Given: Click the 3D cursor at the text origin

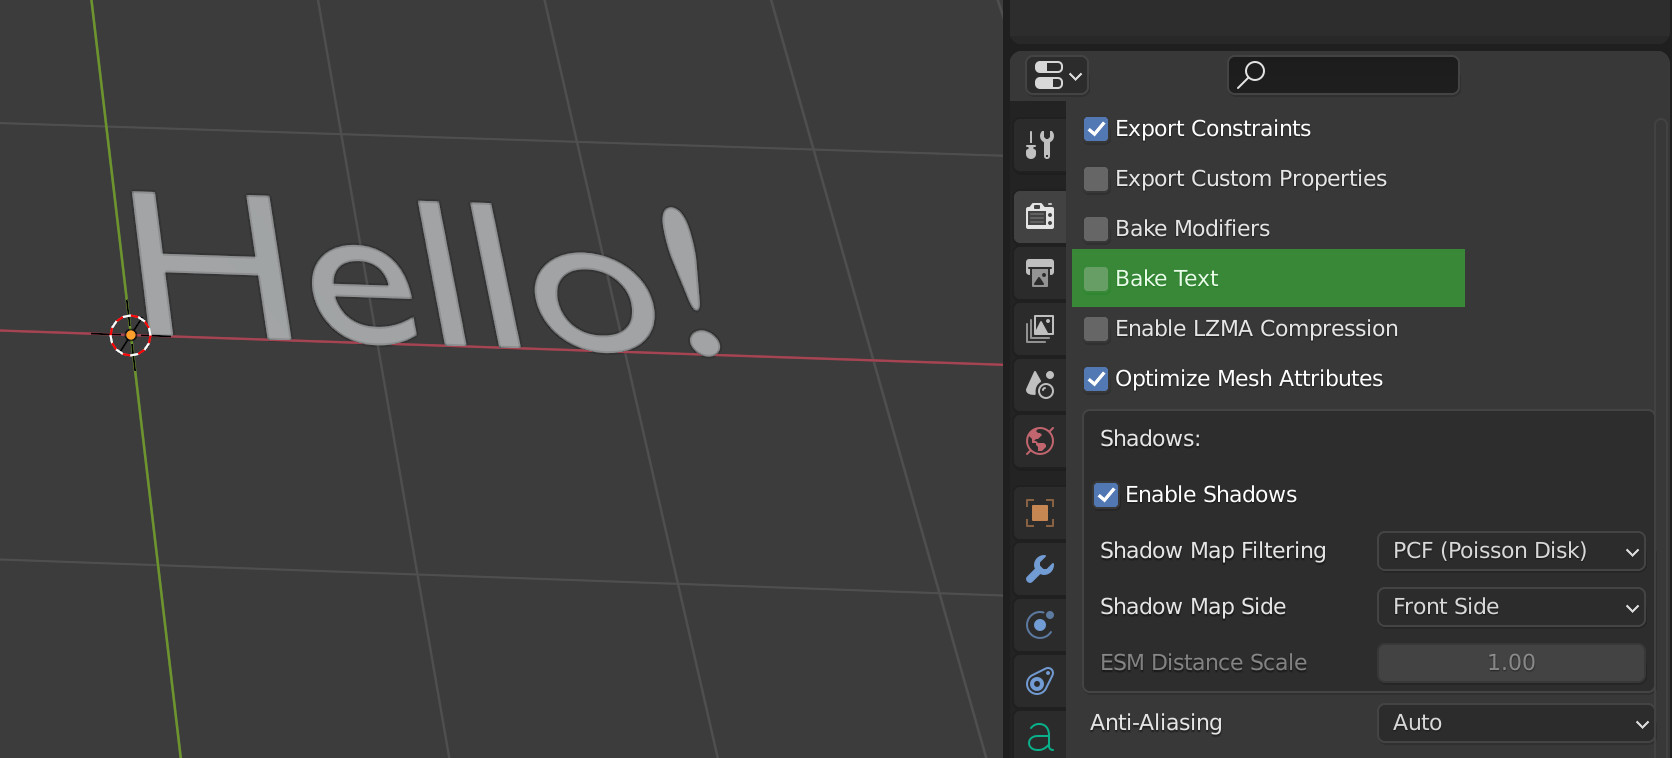Looking at the screenshot, I should tap(130, 335).
